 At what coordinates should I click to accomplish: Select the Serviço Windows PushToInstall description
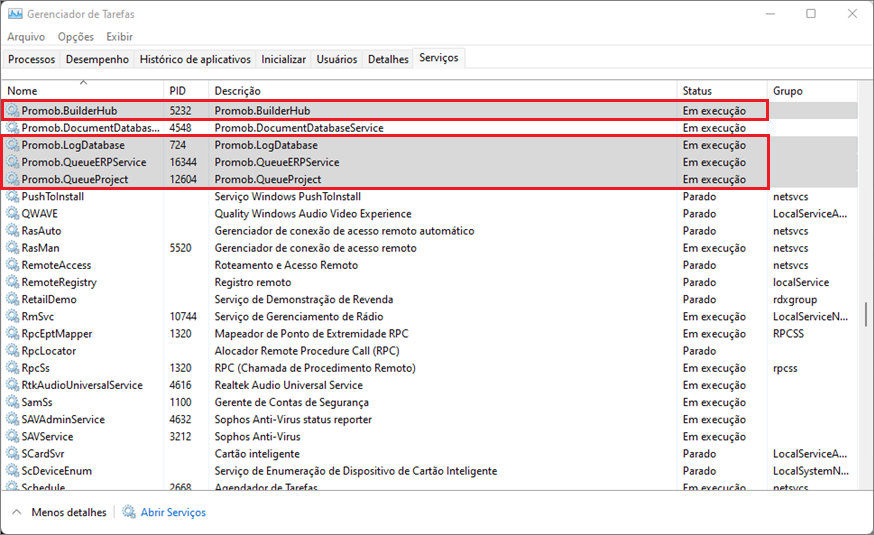coord(288,196)
